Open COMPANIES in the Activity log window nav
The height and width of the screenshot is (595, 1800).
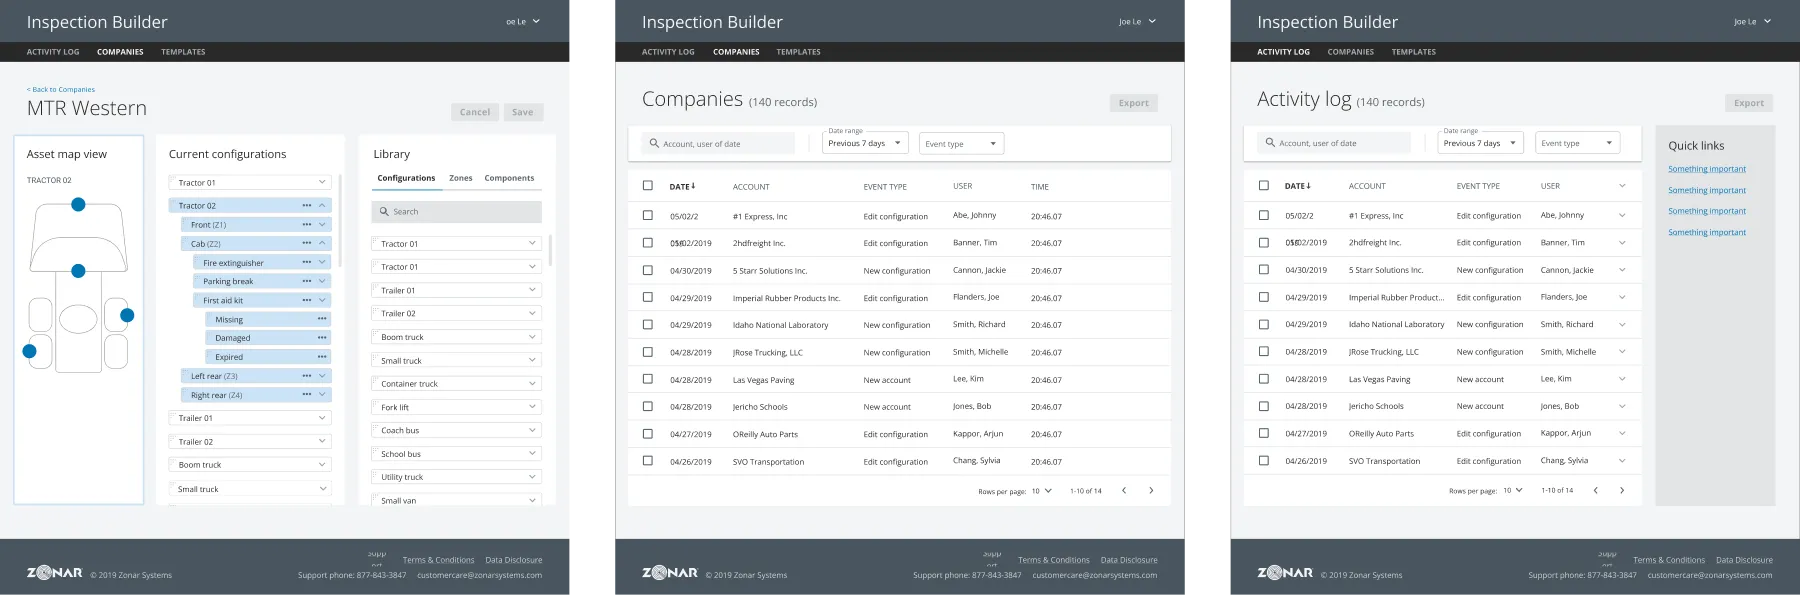tap(1351, 52)
